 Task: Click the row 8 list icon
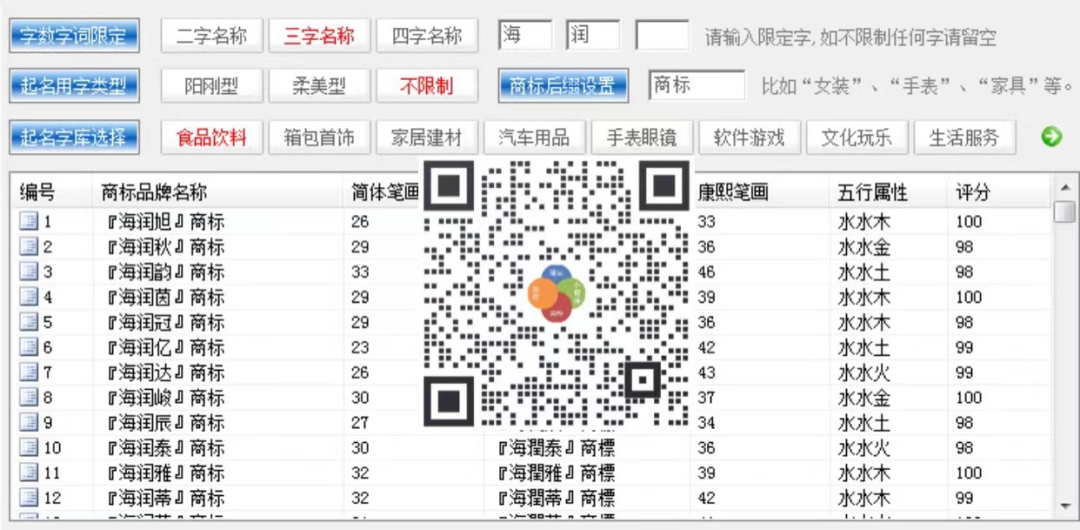(28, 398)
